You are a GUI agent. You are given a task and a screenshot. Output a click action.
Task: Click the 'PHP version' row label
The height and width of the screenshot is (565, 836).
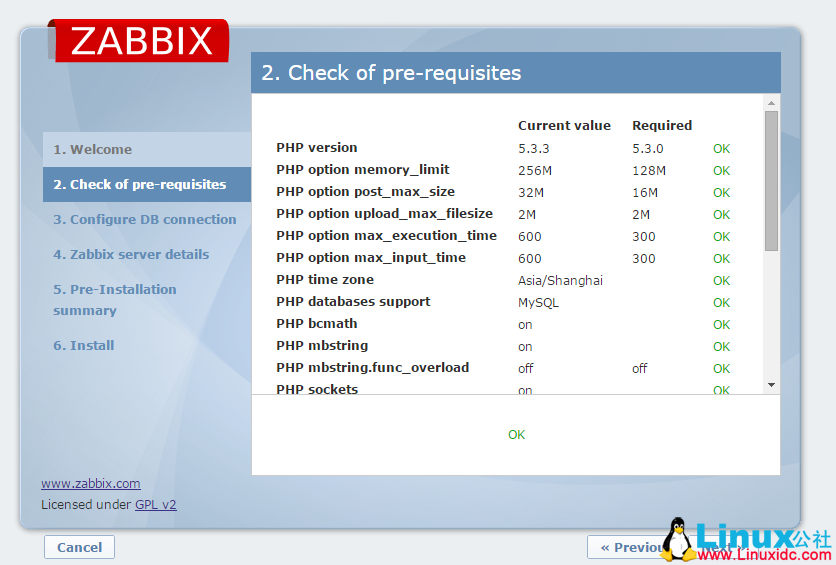317,148
